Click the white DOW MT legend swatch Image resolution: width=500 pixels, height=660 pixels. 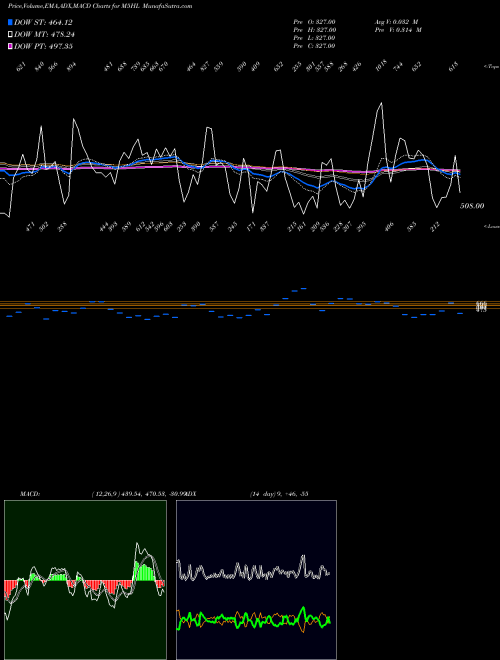click(x=10, y=34)
